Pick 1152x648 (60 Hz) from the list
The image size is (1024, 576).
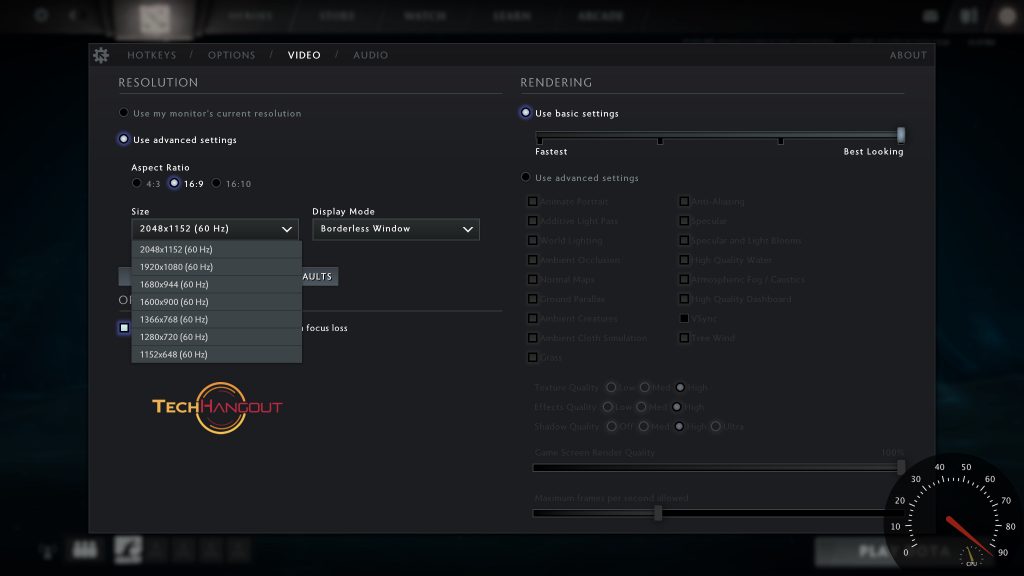216,354
